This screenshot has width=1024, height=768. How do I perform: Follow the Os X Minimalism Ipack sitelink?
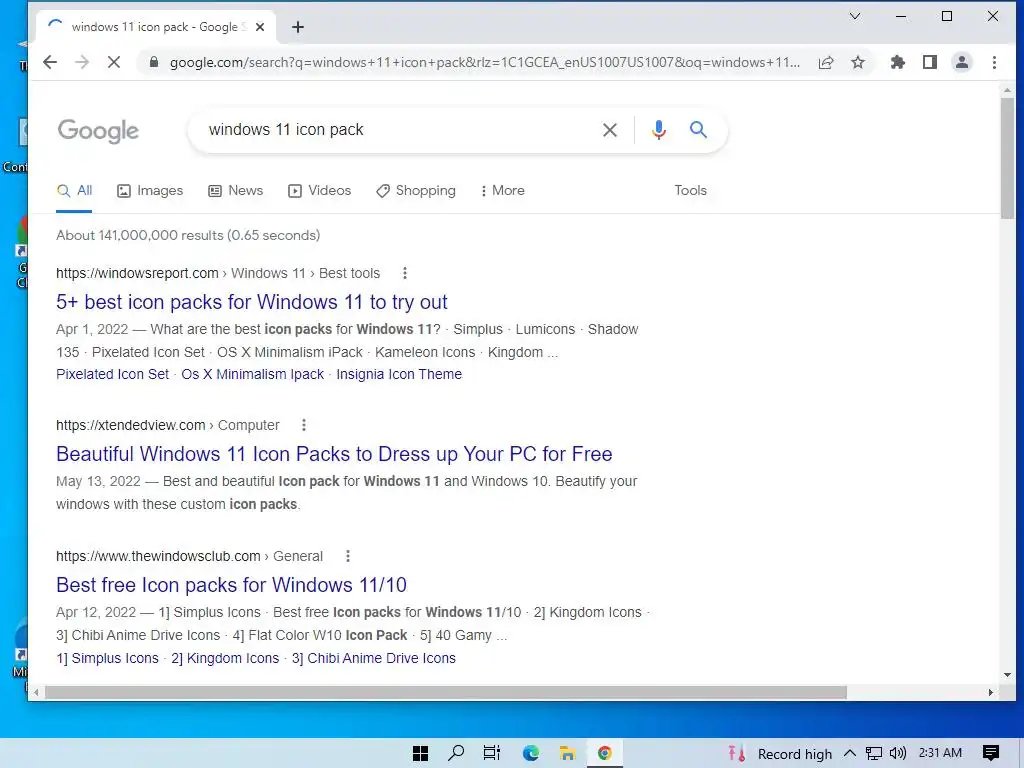(253, 374)
